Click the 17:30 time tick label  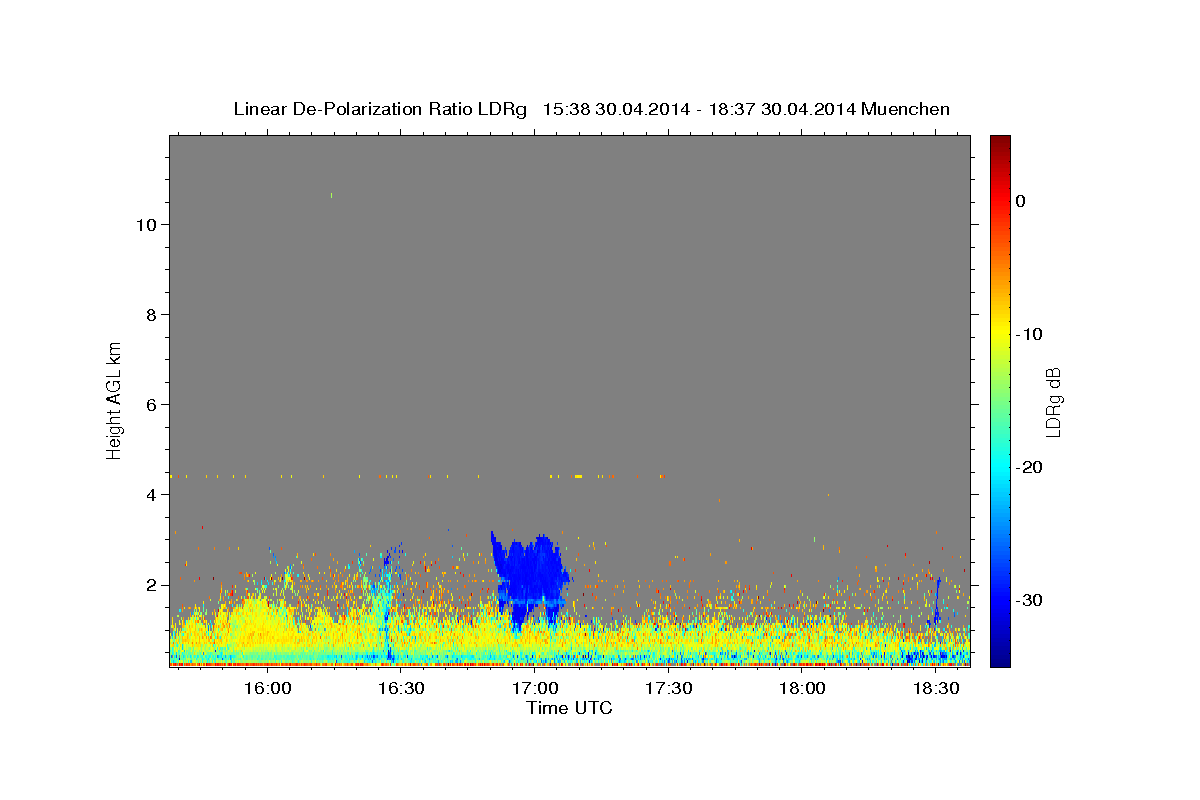[x=669, y=688]
